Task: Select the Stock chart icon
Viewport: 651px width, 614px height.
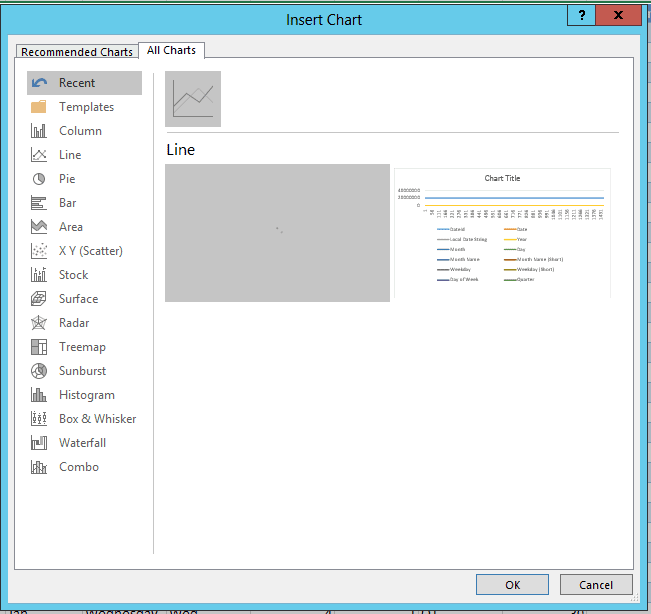Action: tap(39, 275)
